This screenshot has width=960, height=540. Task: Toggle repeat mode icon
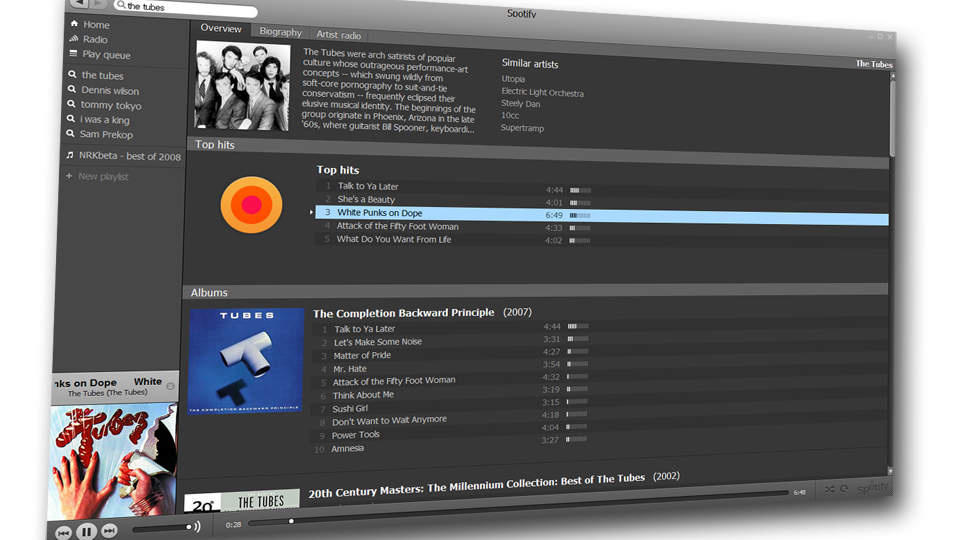(x=844, y=489)
